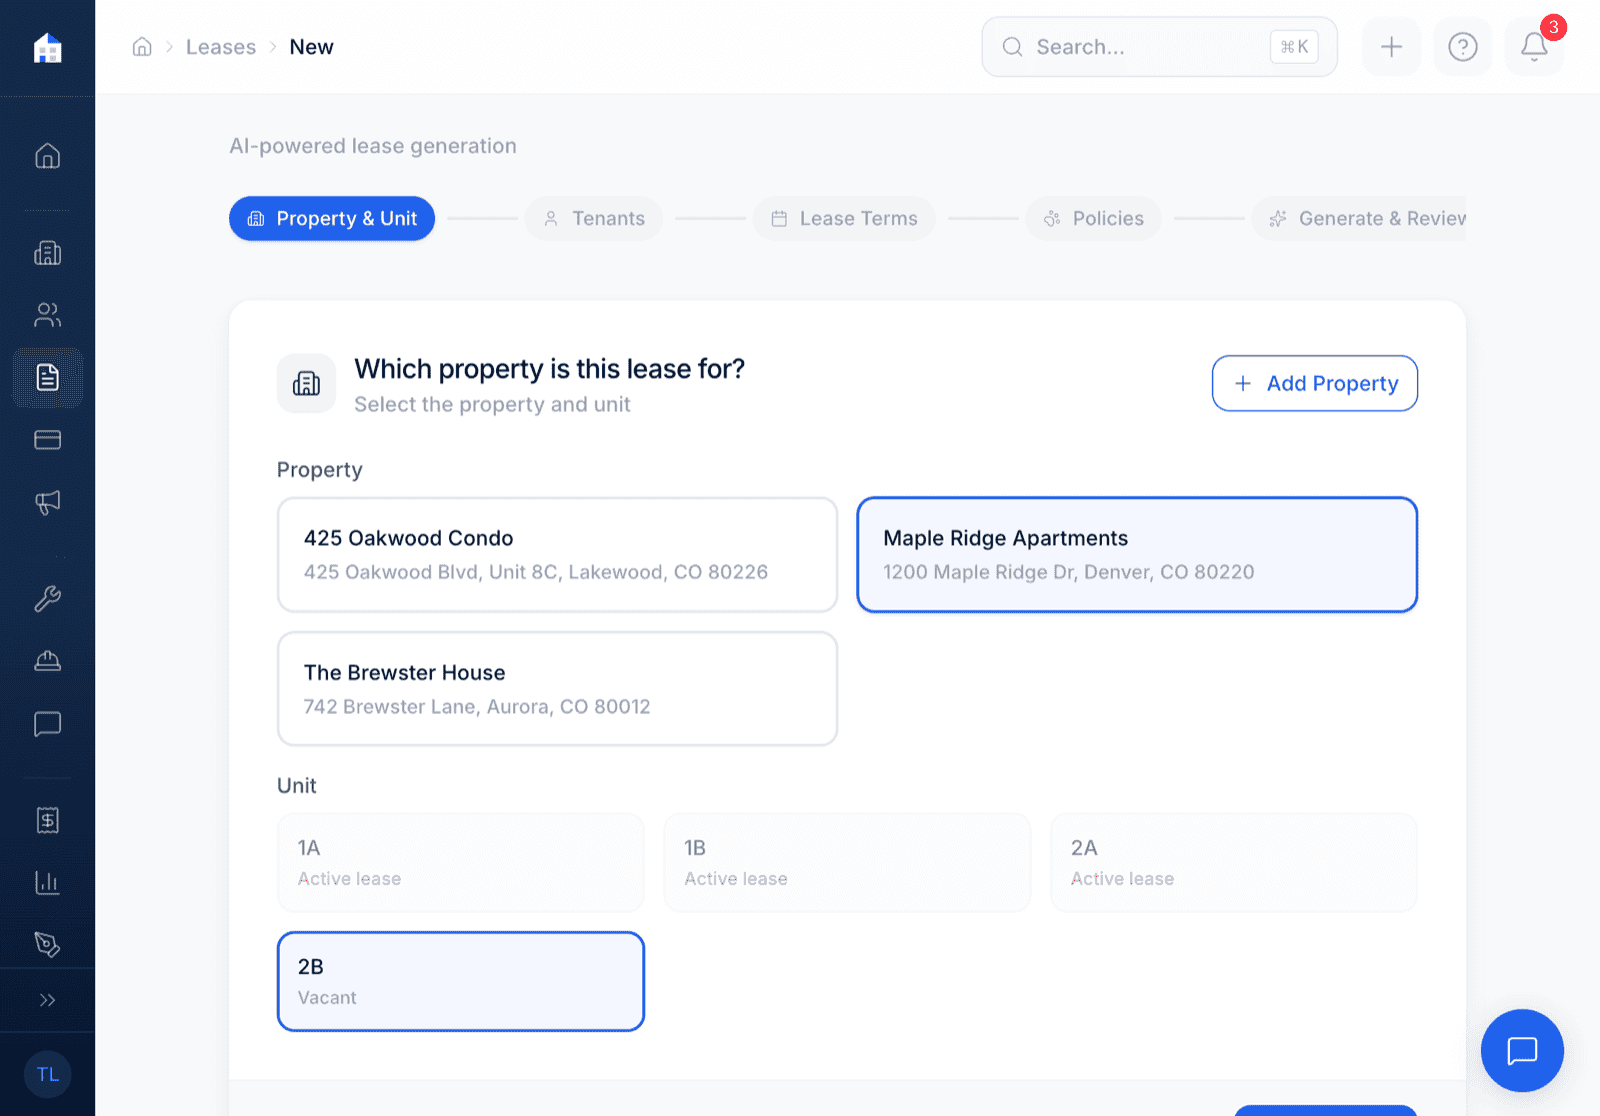The height and width of the screenshot is (1116, 1600).
Task: Select unit 2B marked Vacant
Action: point(460,980)
